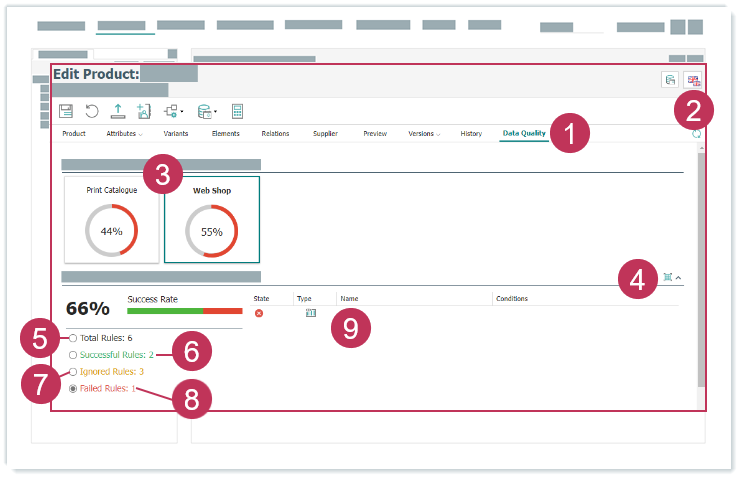This screenshot has width=741, height=479.
Task: Open the Versions tab dropdown
Action: [424, 133]
